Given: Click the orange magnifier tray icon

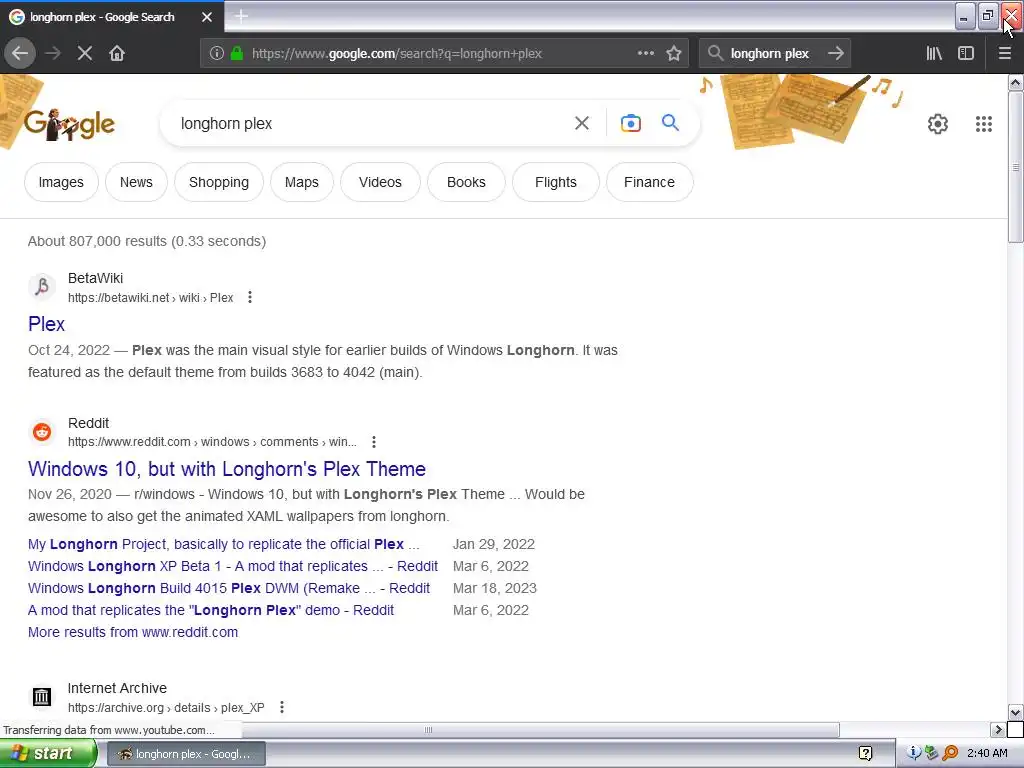Looking at the screenshot, I should [950, 753].
